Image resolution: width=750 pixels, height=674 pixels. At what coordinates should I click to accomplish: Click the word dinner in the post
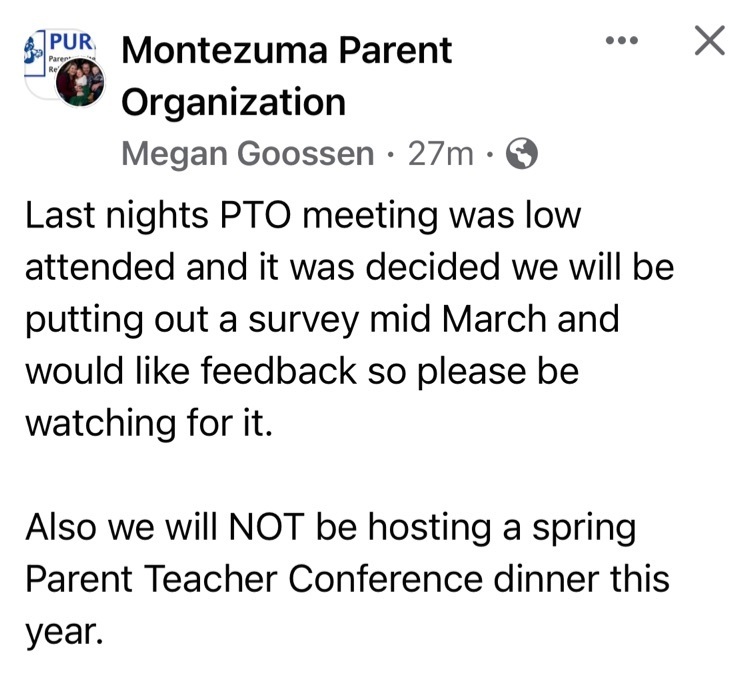[546, 579]
